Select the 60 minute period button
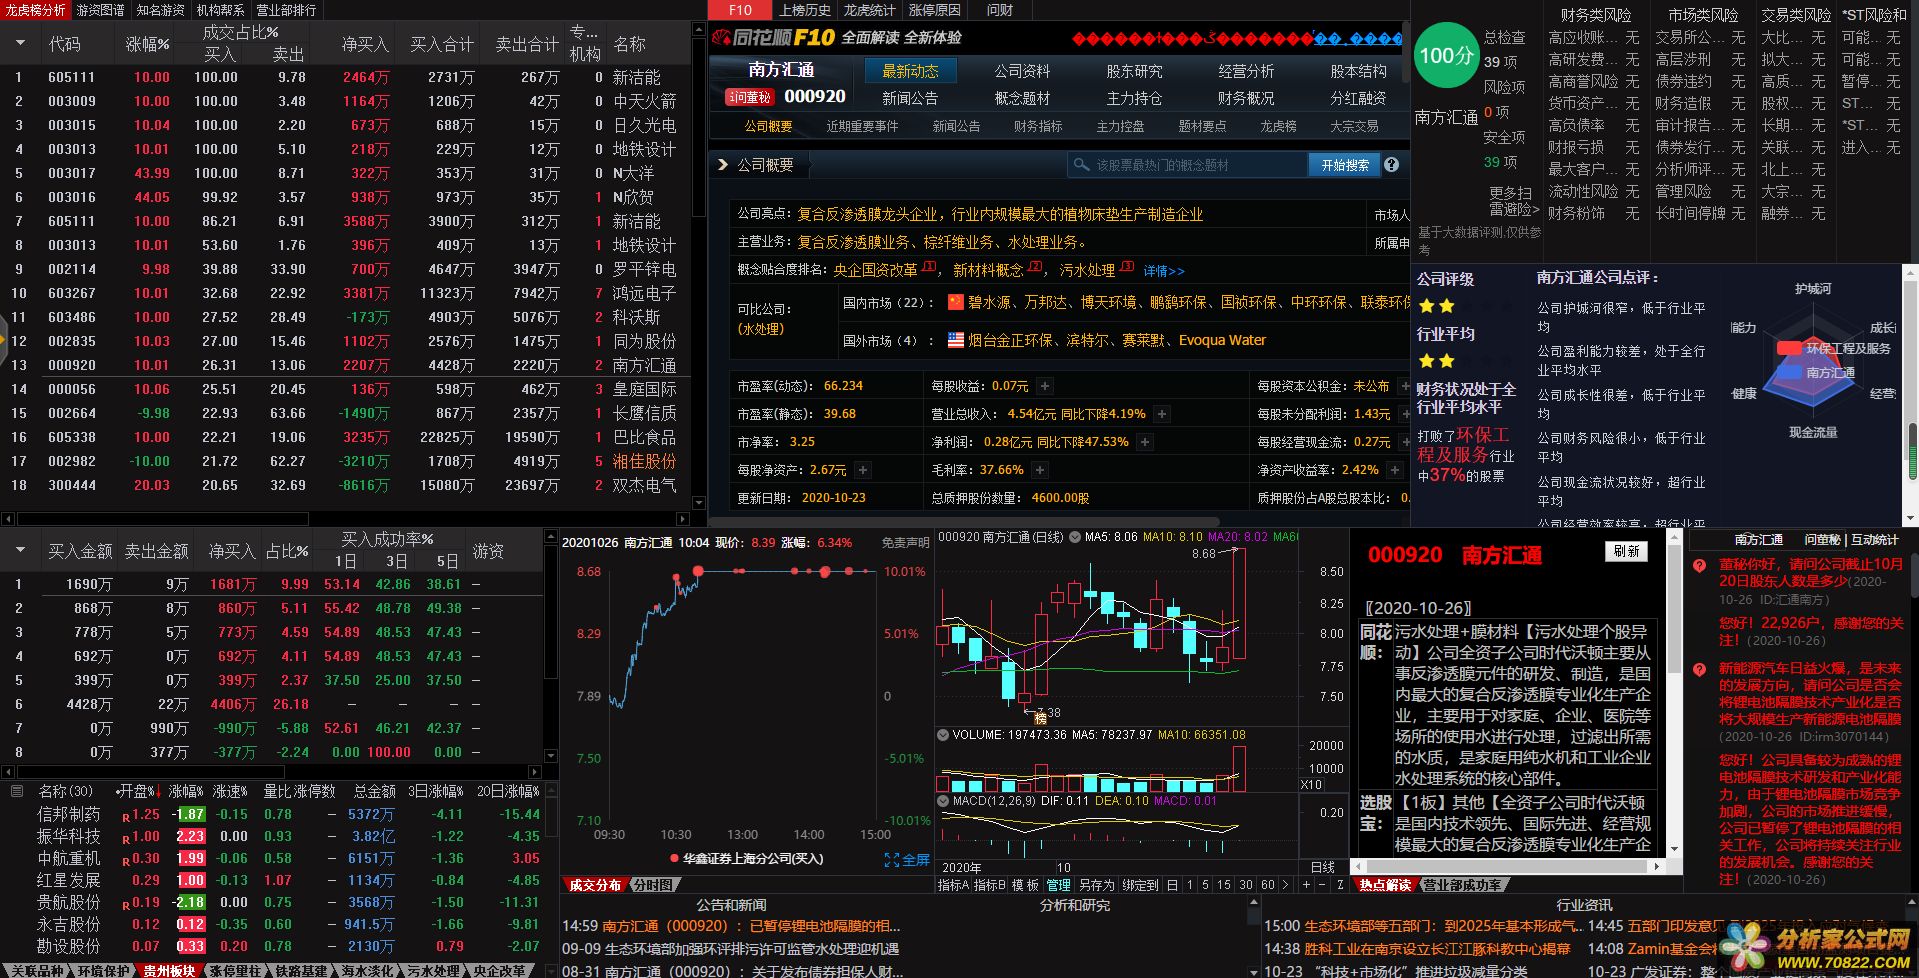This screenshot has height=978, width=1919. [x=1267, y=885]
